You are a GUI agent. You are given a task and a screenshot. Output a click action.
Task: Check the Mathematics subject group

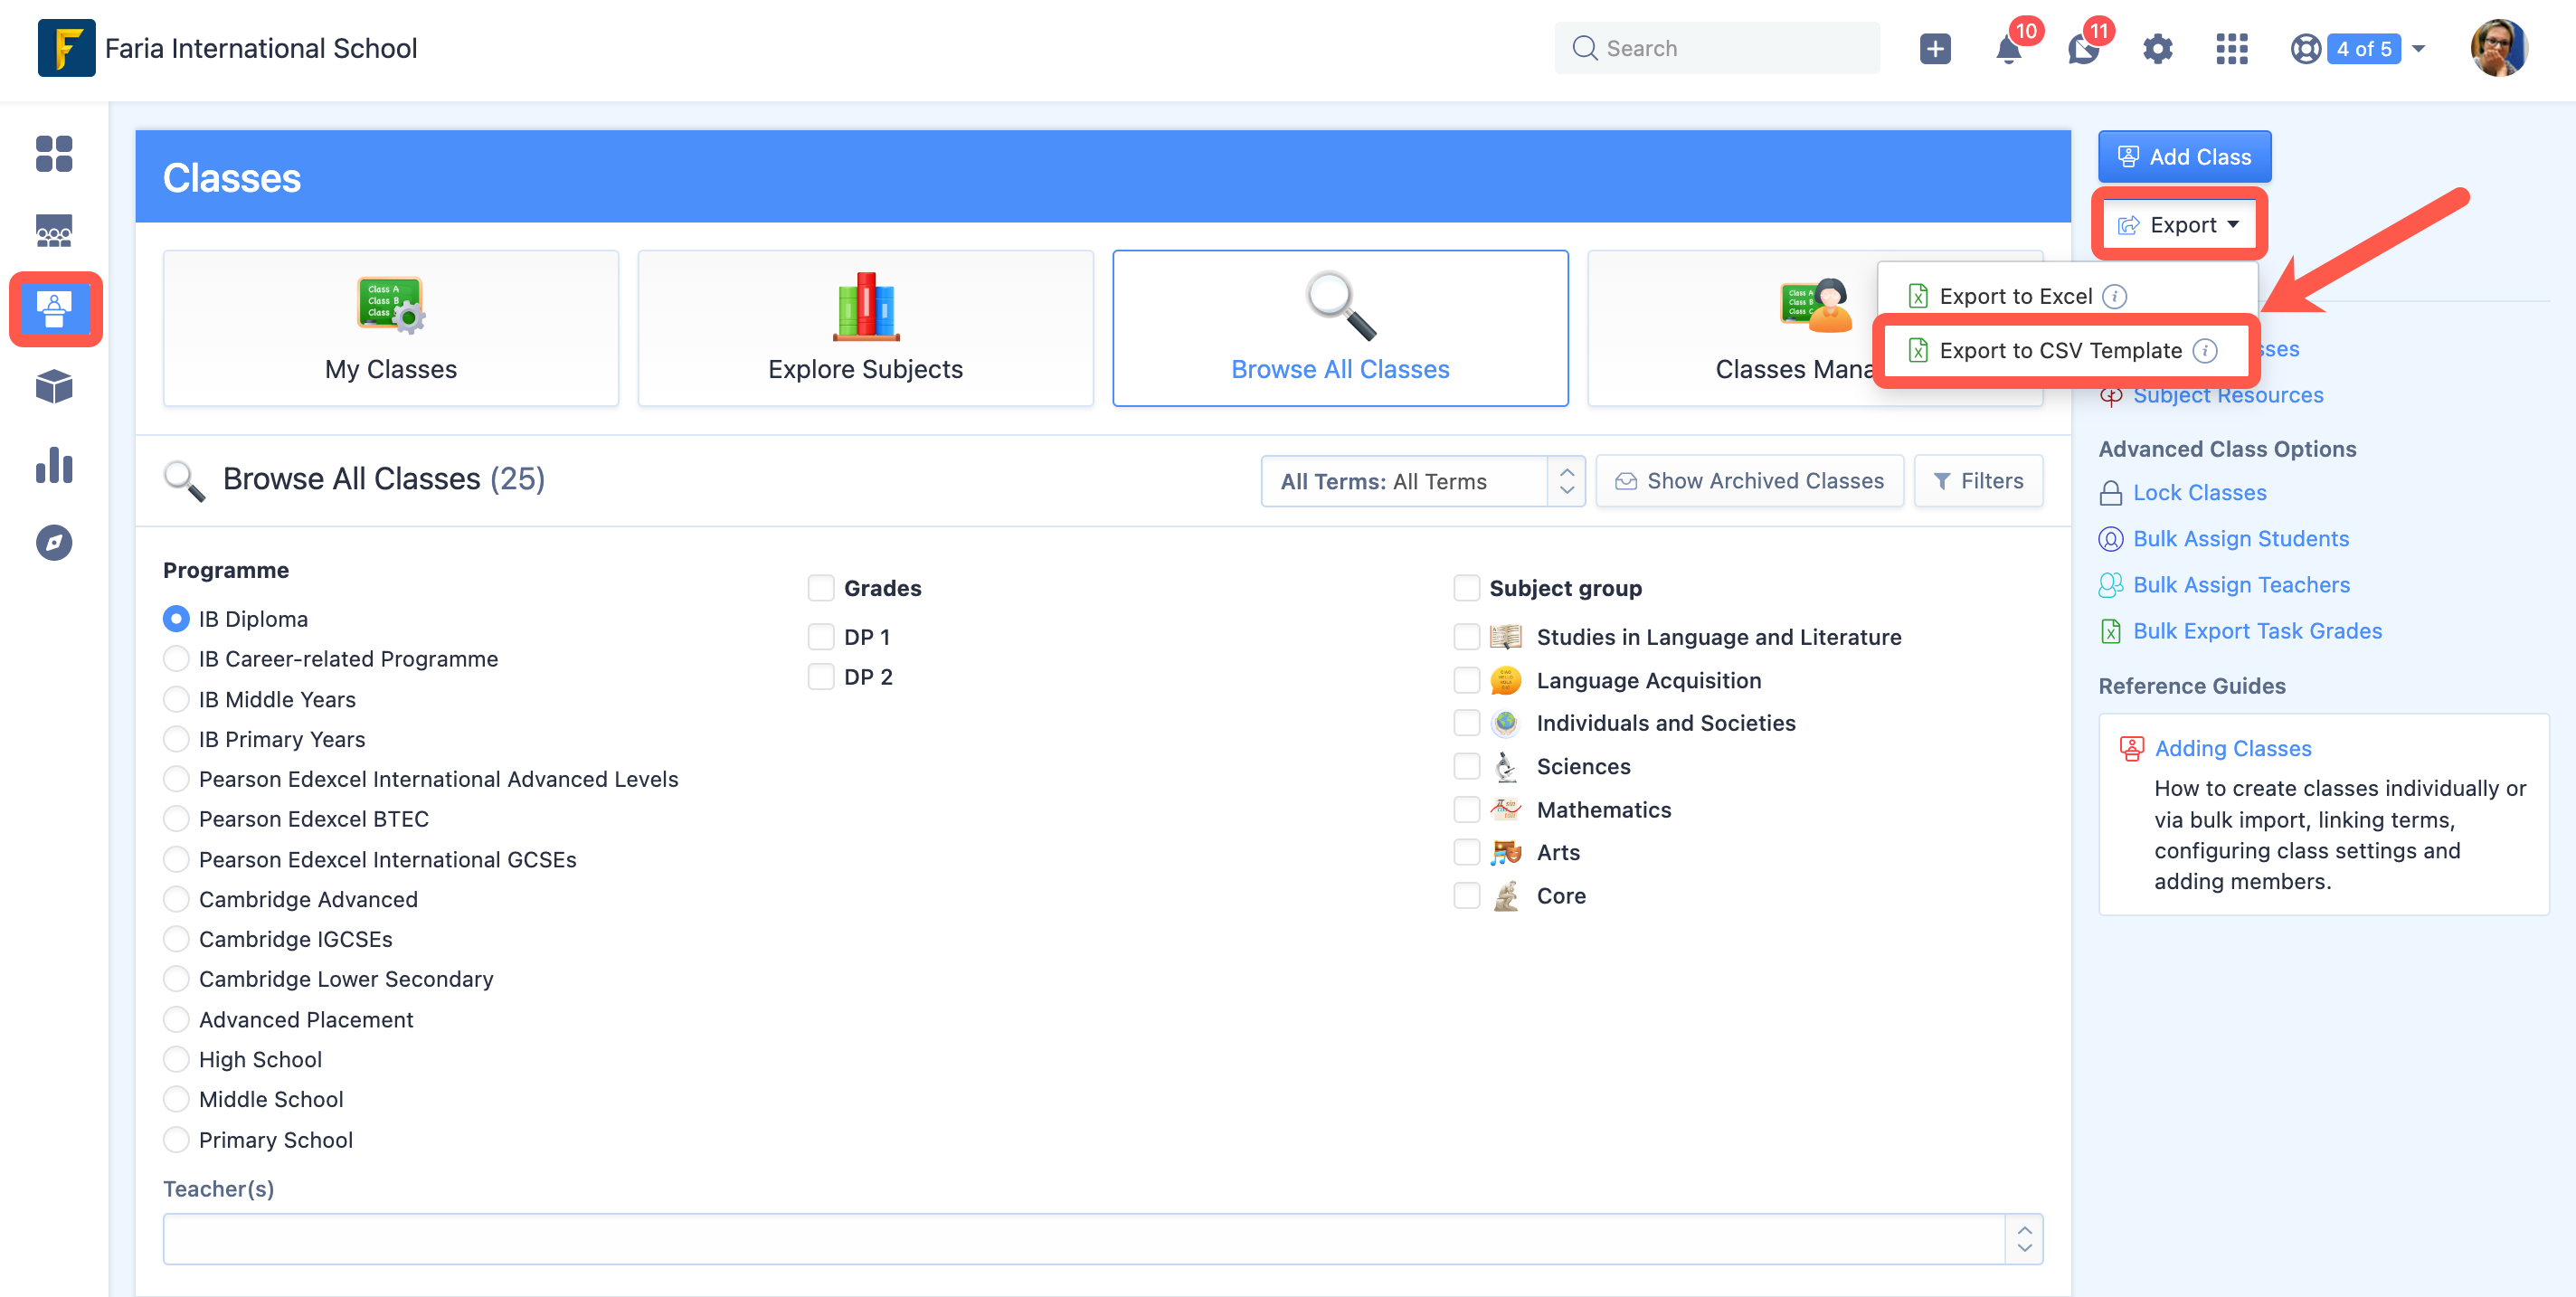[x=1466, y=809]
